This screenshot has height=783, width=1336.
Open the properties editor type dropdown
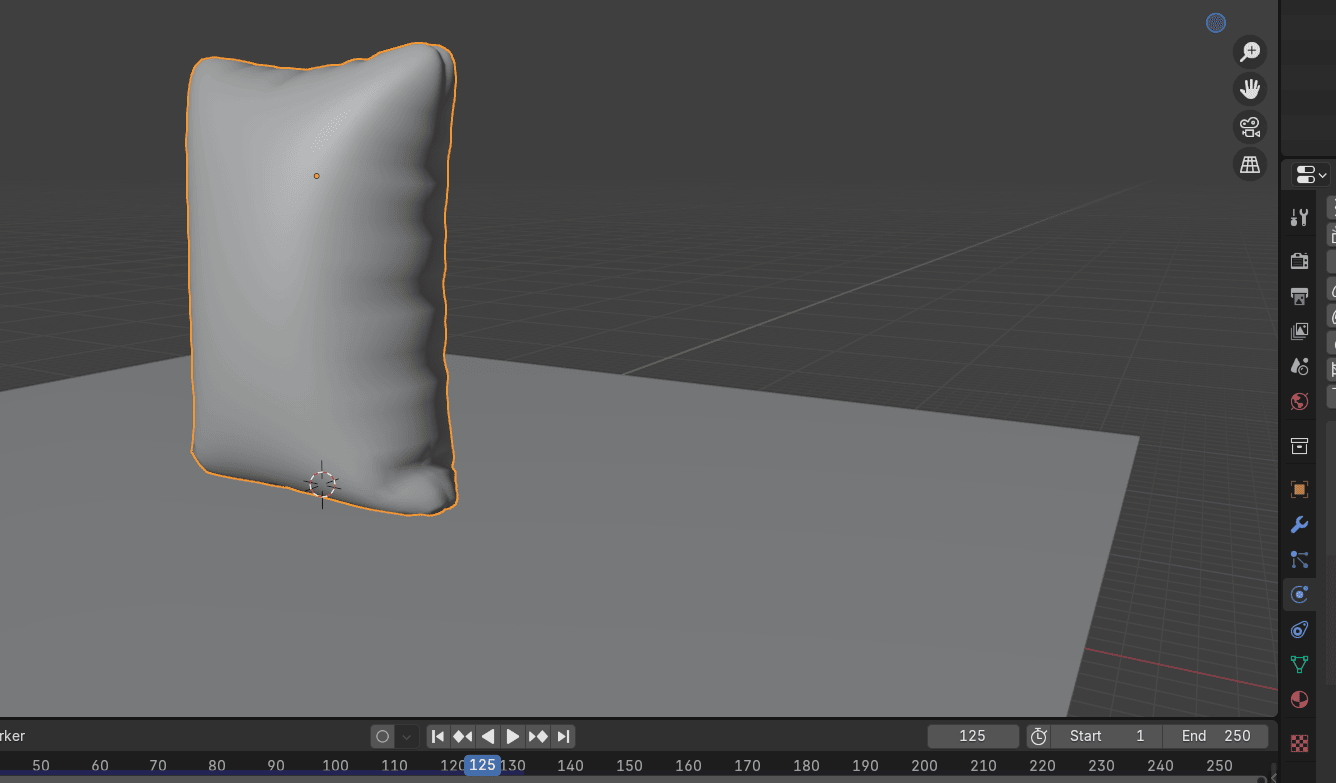click(1310, 175)
